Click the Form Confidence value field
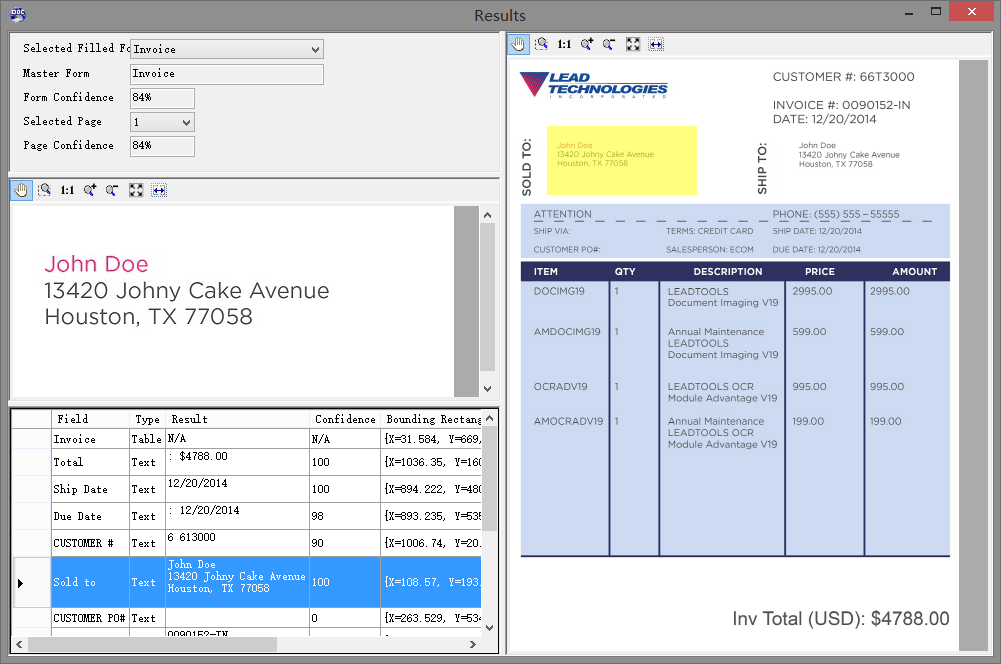The width and height of the screenshot is (1001, 664). (160, 97)
